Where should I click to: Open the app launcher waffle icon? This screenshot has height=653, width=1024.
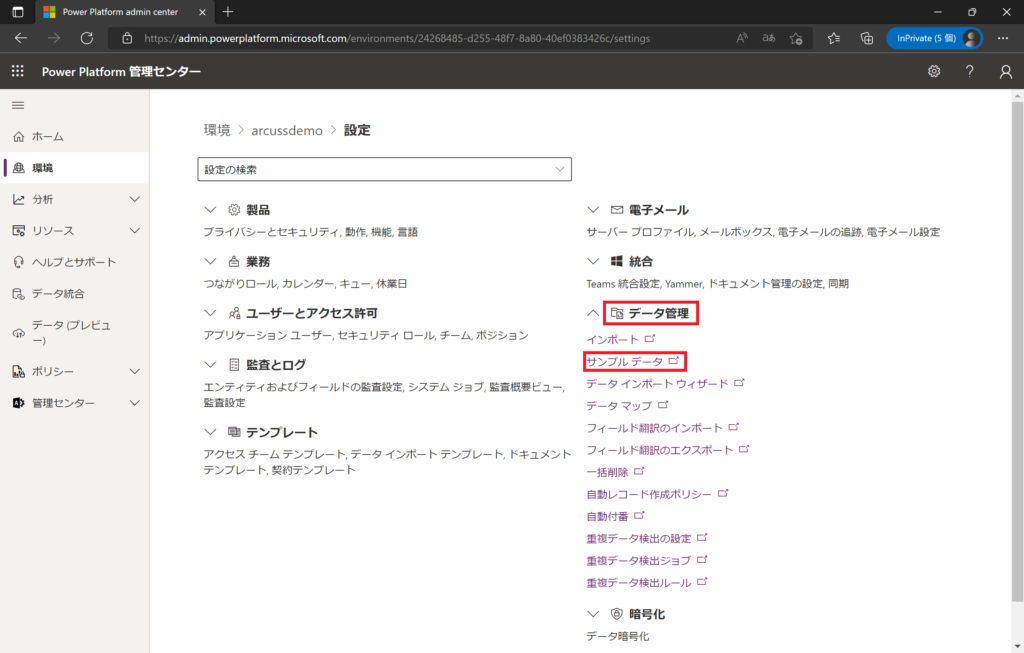point(18,71)
